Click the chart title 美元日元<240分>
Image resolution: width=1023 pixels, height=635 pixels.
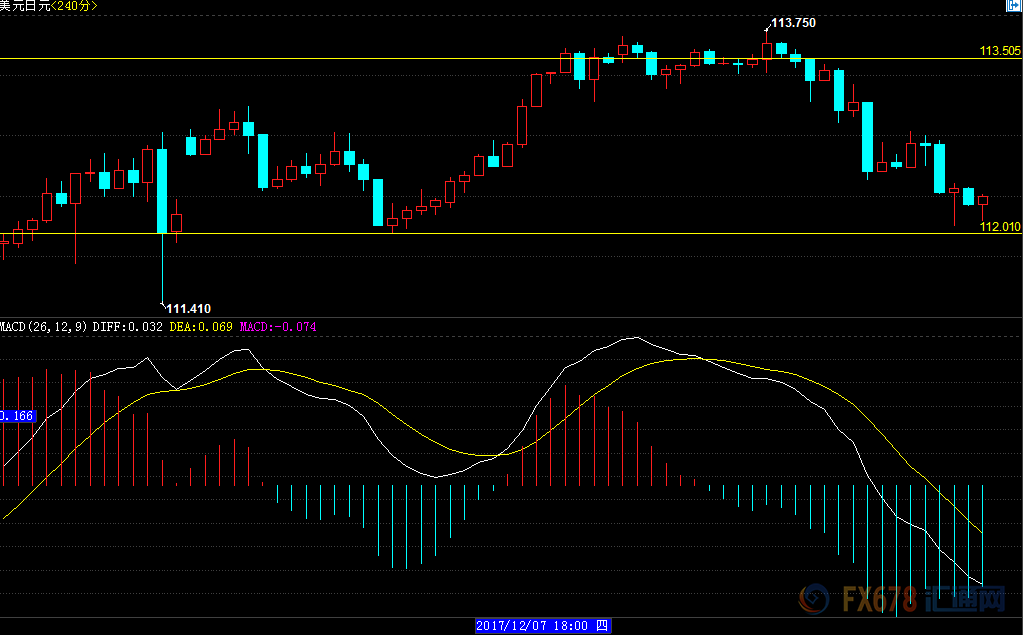coord(49,6)
